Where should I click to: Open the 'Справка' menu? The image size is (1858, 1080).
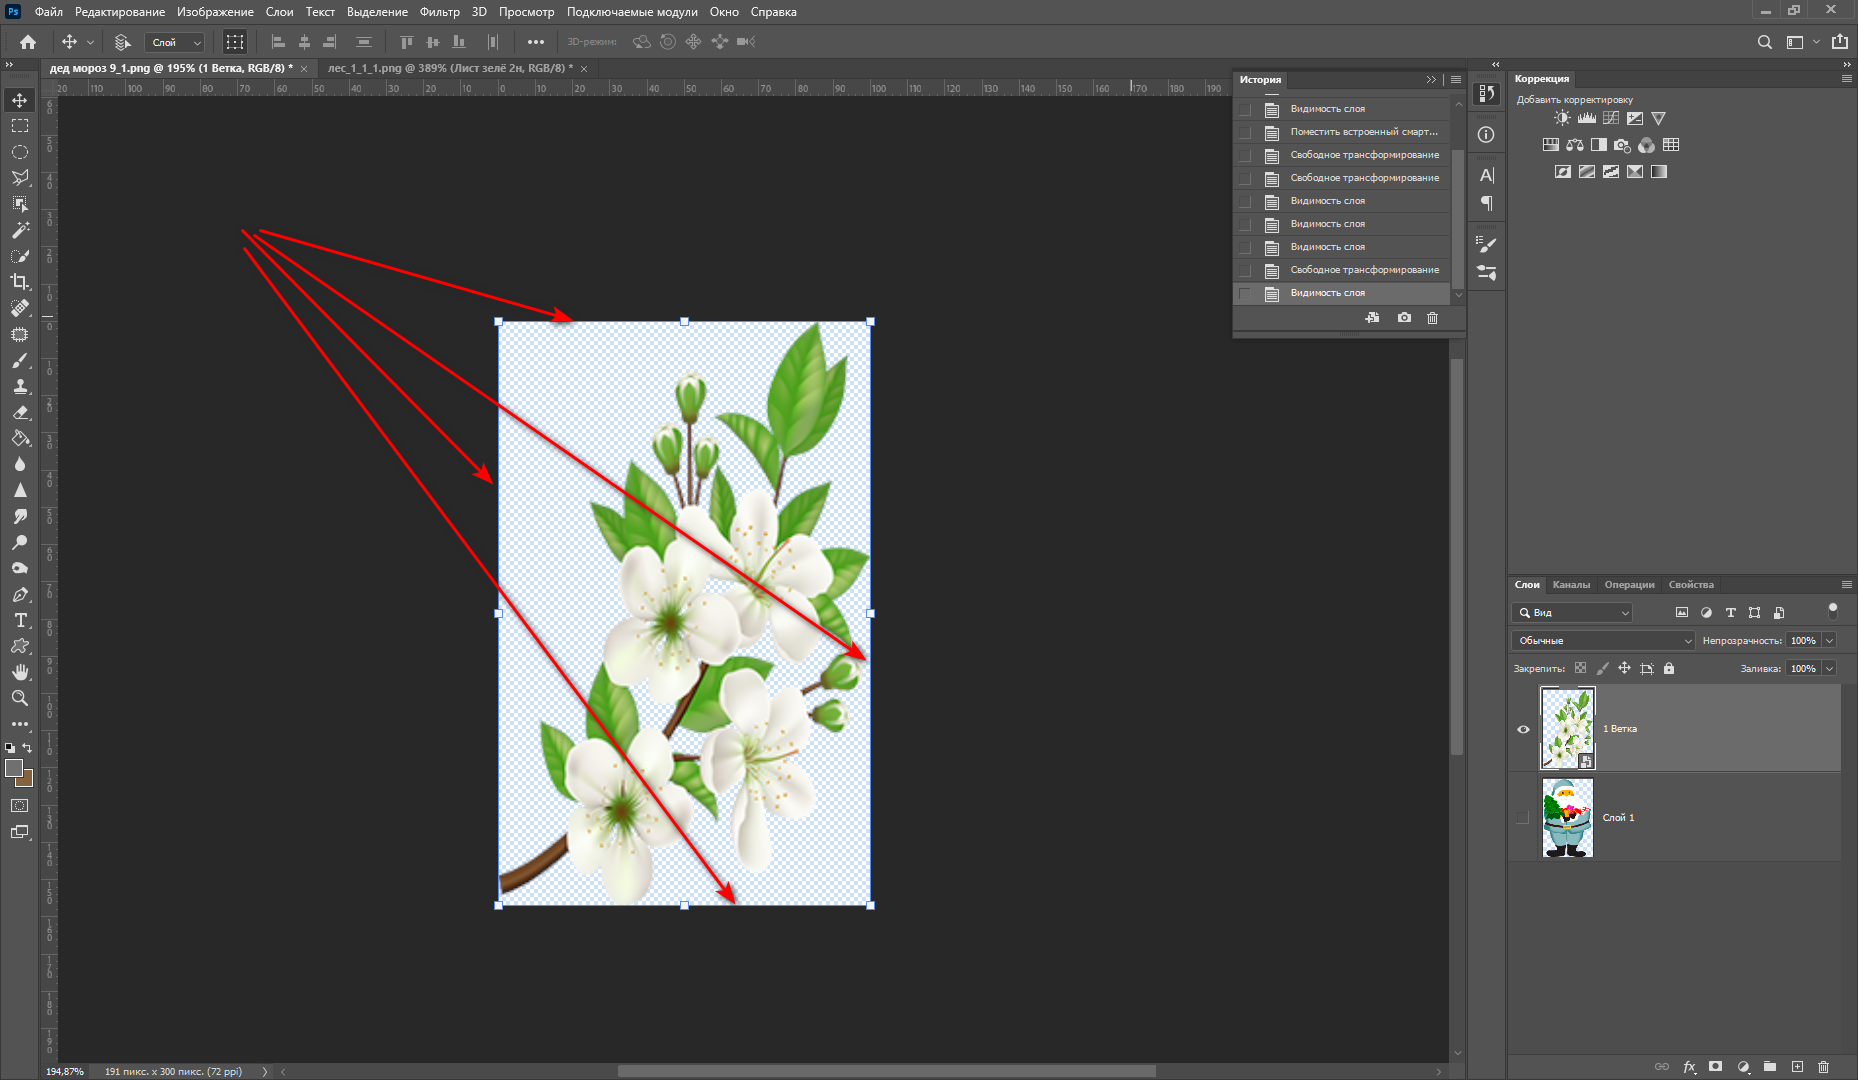pos(774,12)
